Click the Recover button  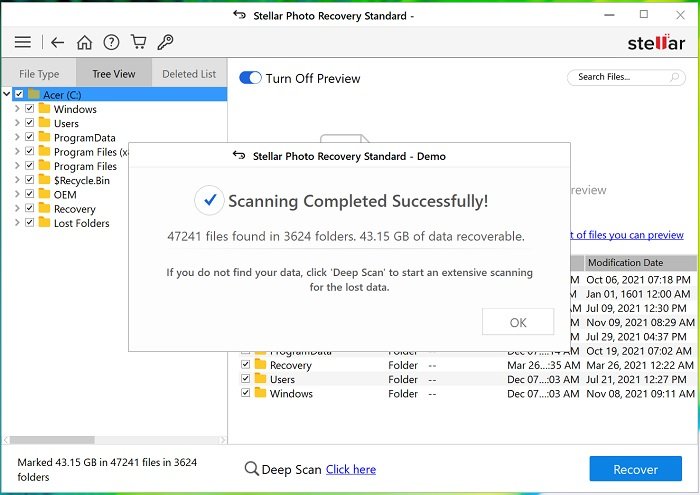click(635, 469)
